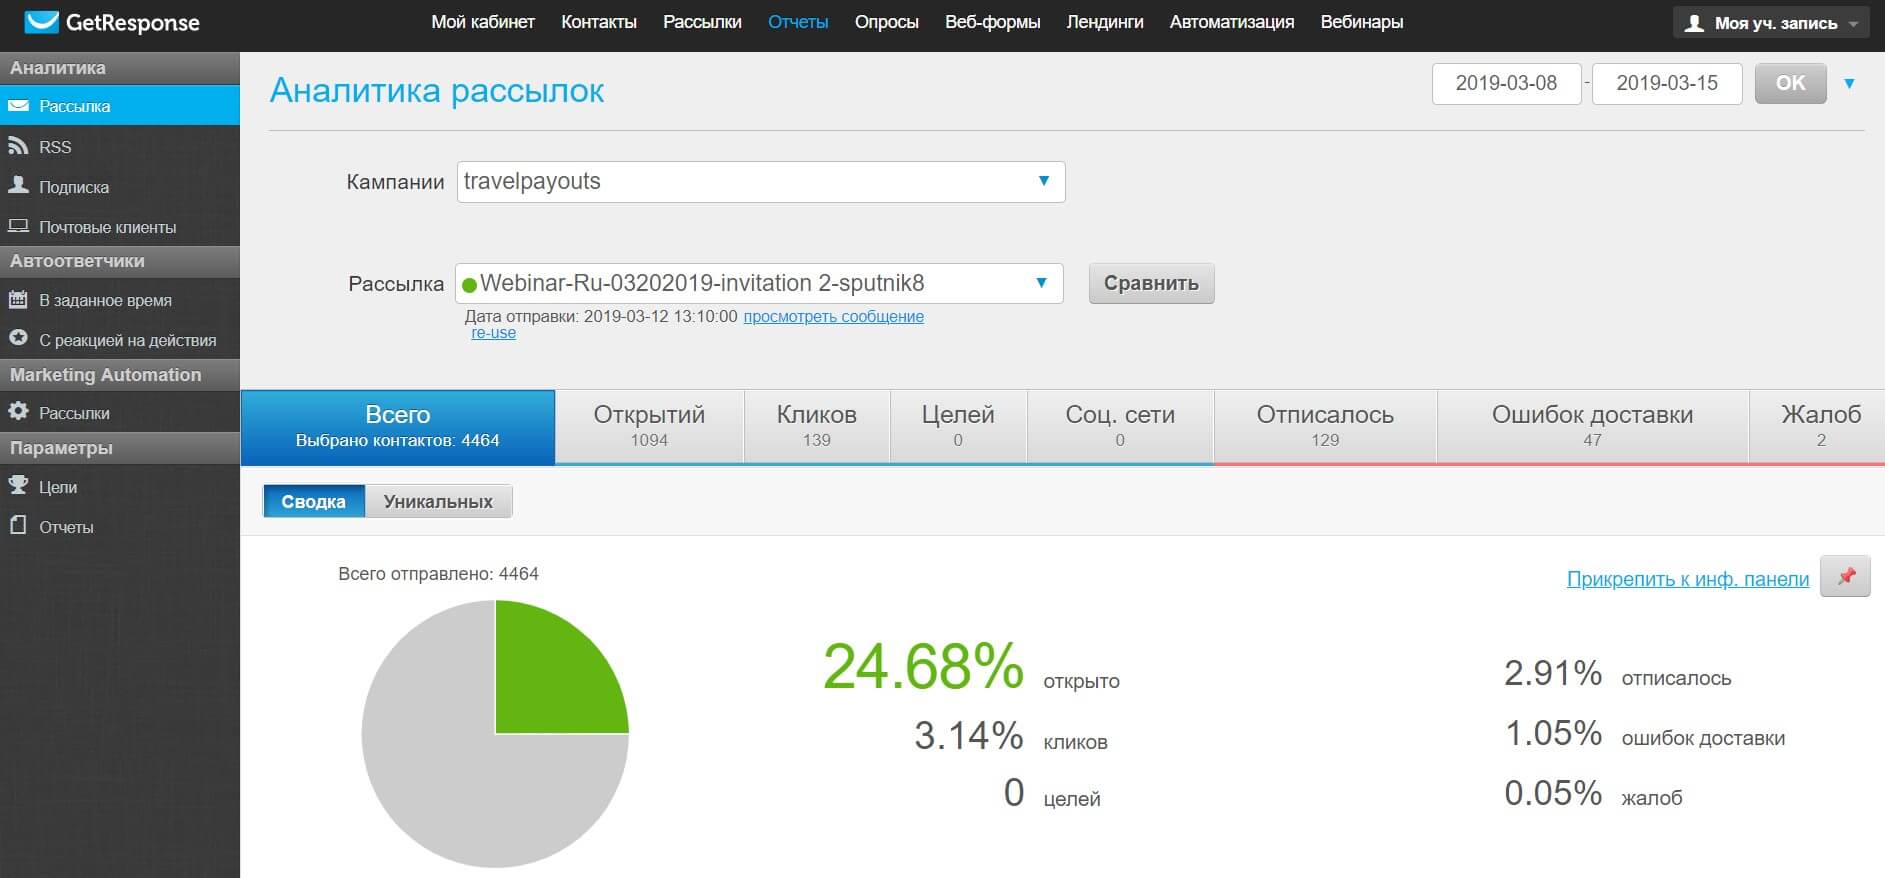This screenshot has width=1885, height=878.
Task: Click the Подписка person icon
Action: 18,186
